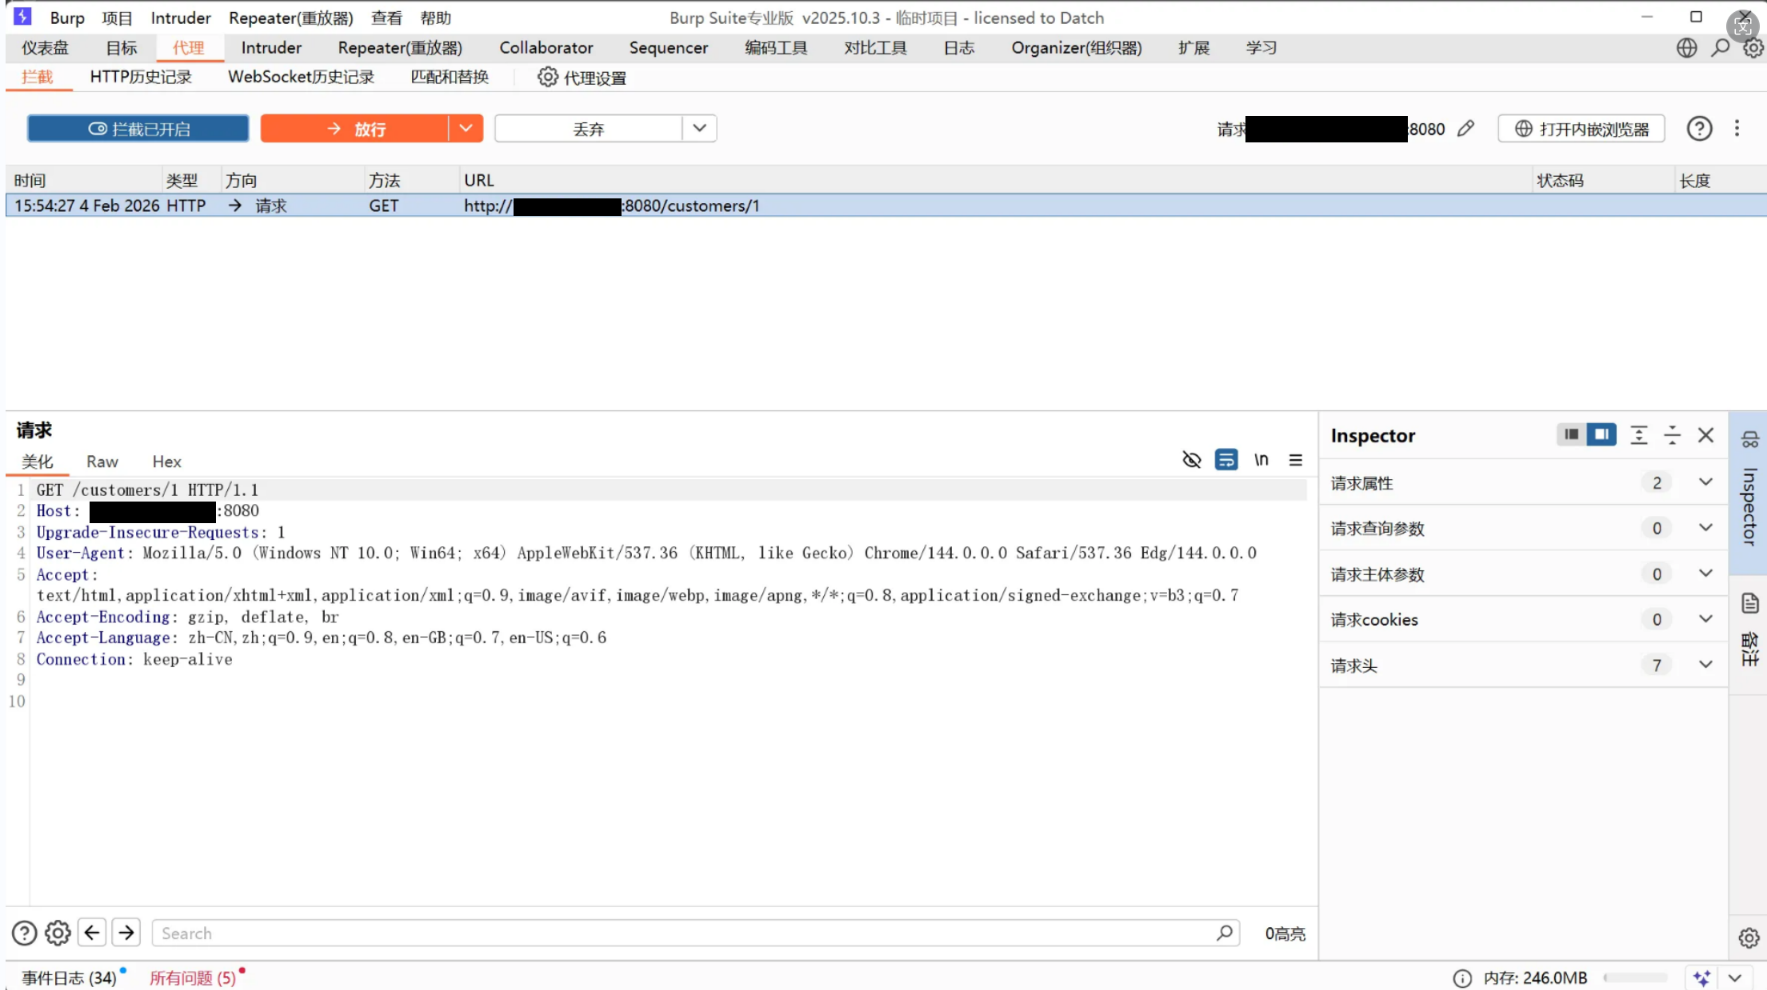Click the 丢弃 drop button
This screenshot has height=990, width=1767.
(589, 129)
